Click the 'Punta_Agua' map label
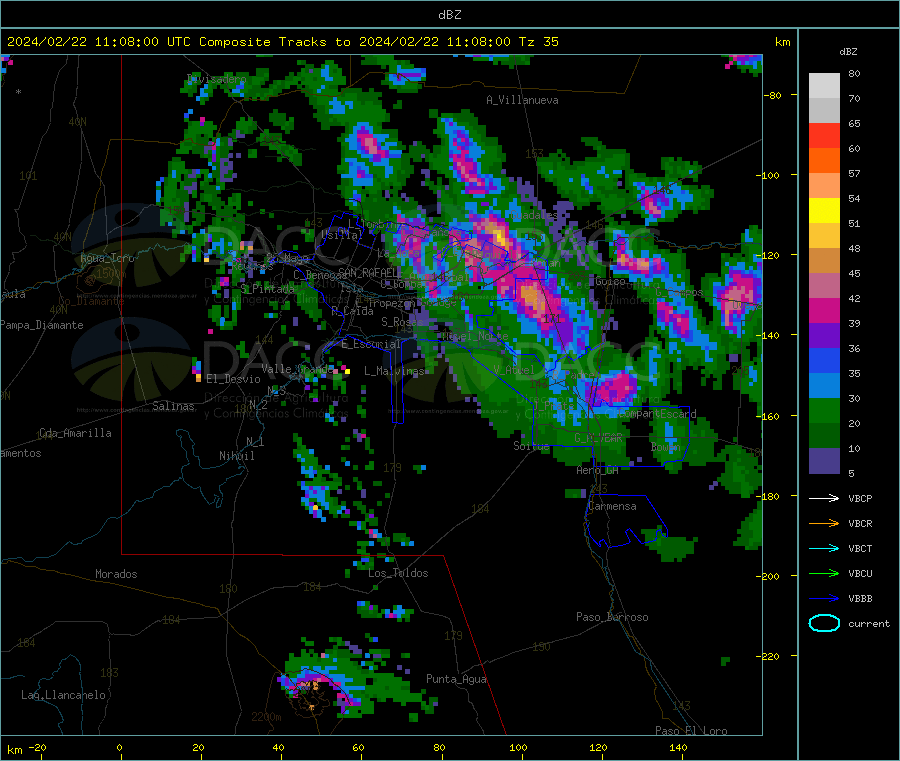 456,679
